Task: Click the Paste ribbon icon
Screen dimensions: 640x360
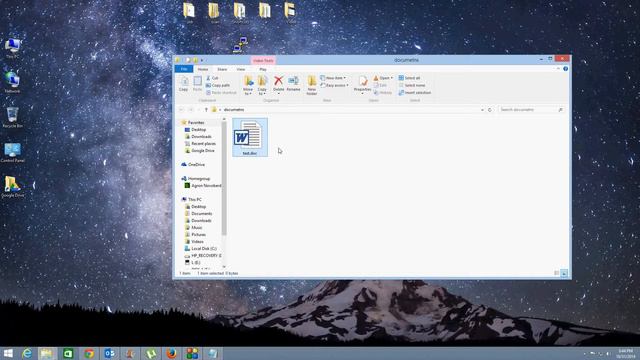Action: click(198, 83)
